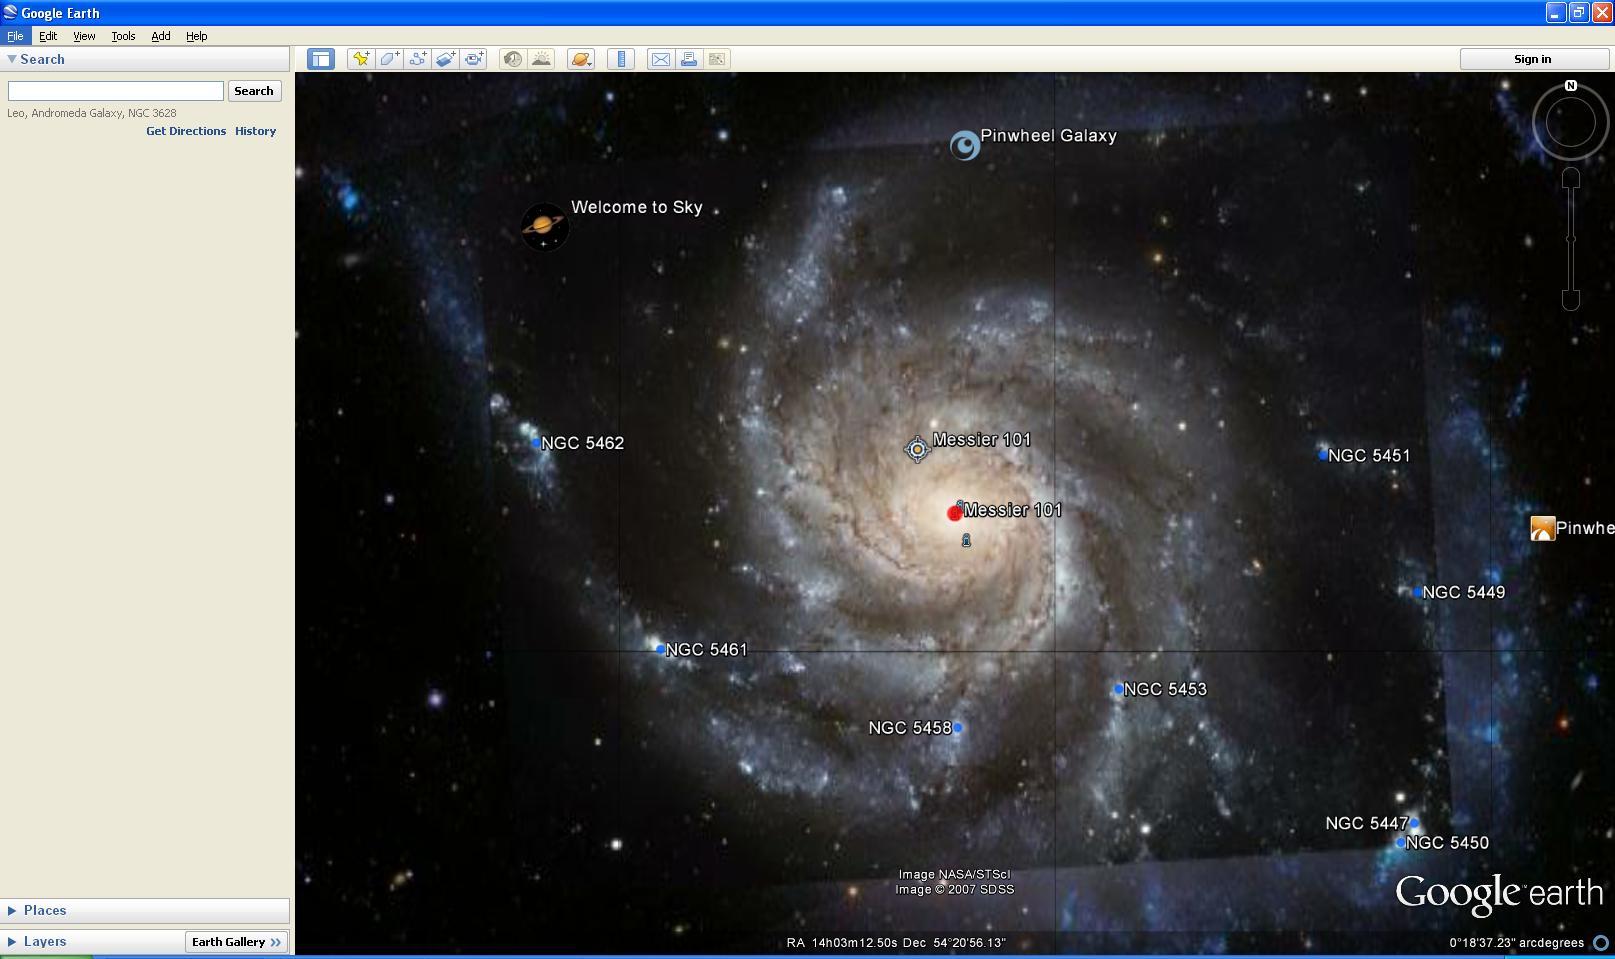The height and width of the screenshot is (959, 1615).
Task: Click the Get Directions link
Action: pyautogui.click(x=186, y=131)
